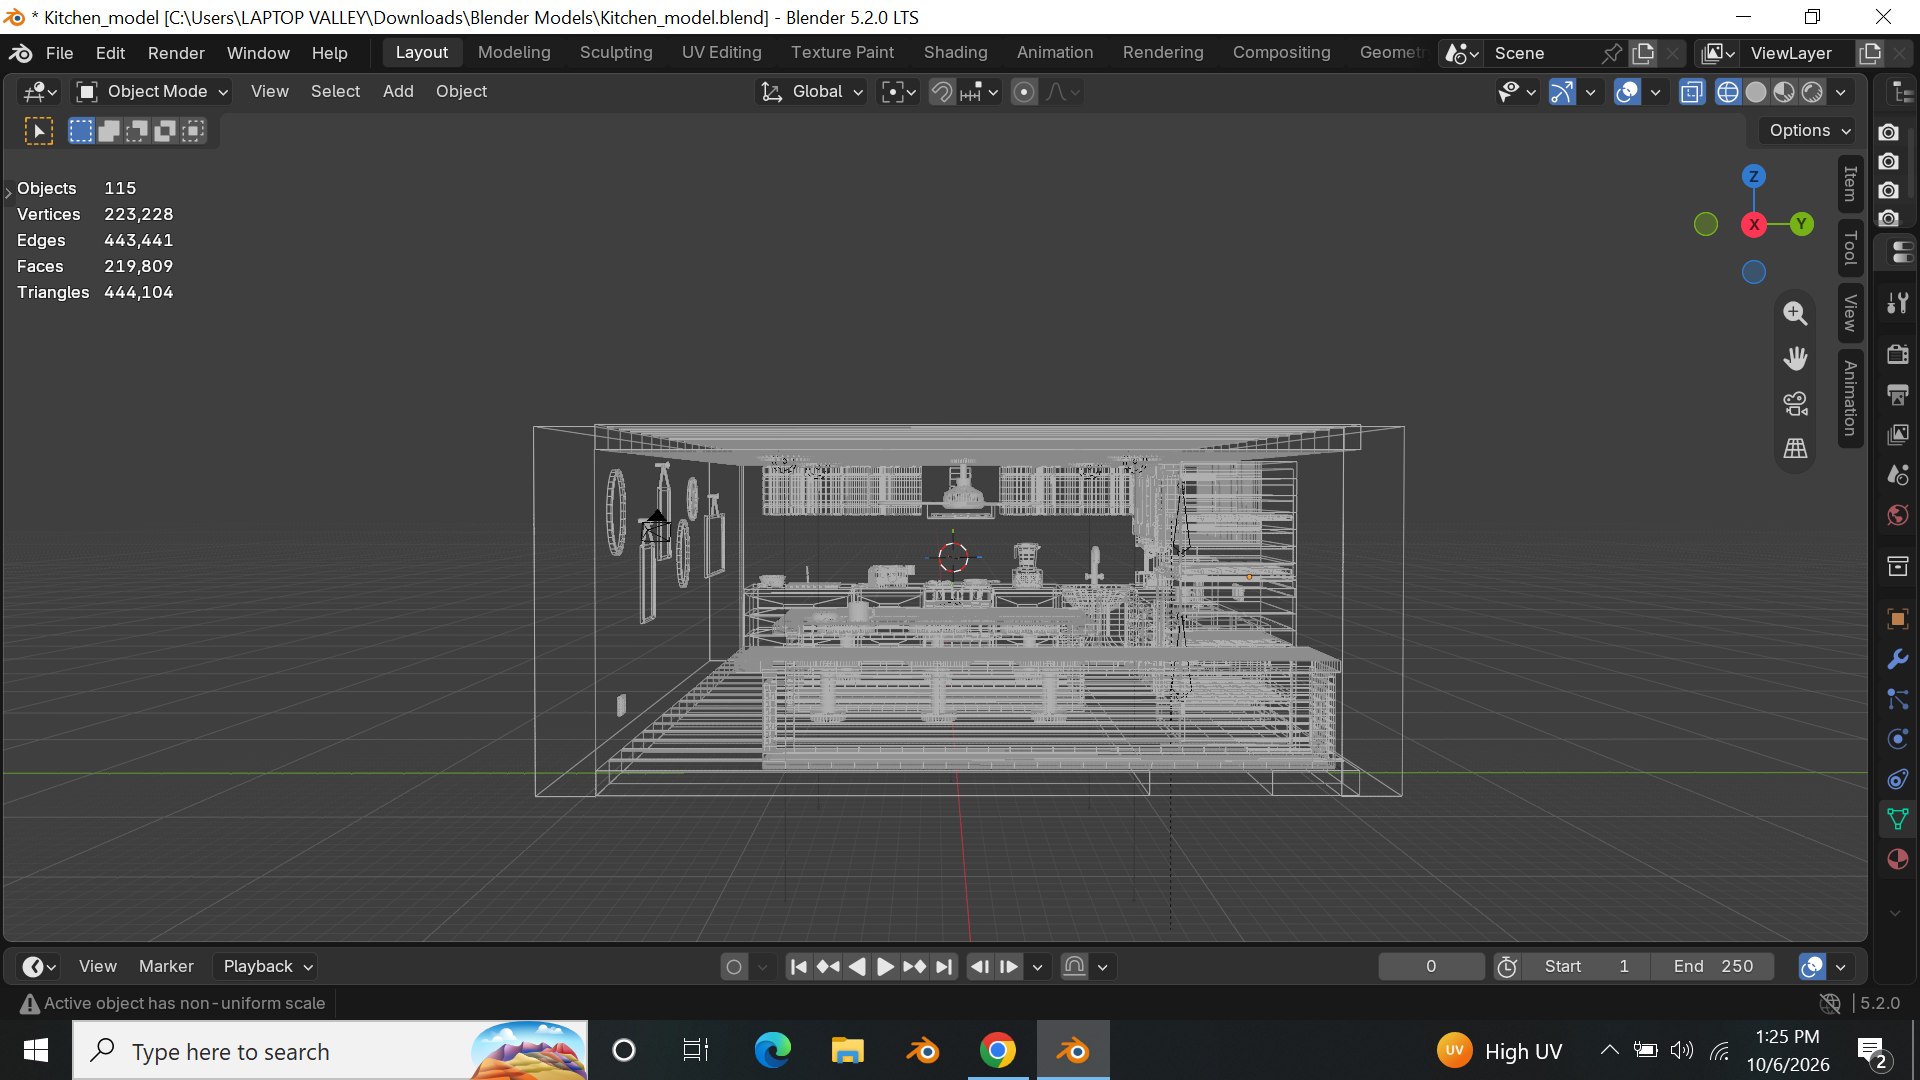This screenshot has height=1080, width=1920.
Task: Pin the scene with pin icon
Action: pyautogui.click(x=1611, y=53)
